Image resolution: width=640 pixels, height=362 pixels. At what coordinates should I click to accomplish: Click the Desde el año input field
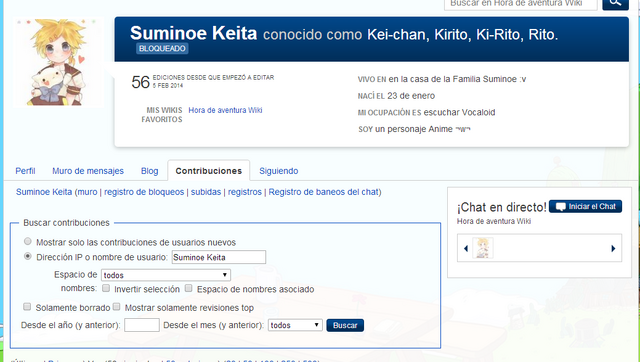point(142,325)
